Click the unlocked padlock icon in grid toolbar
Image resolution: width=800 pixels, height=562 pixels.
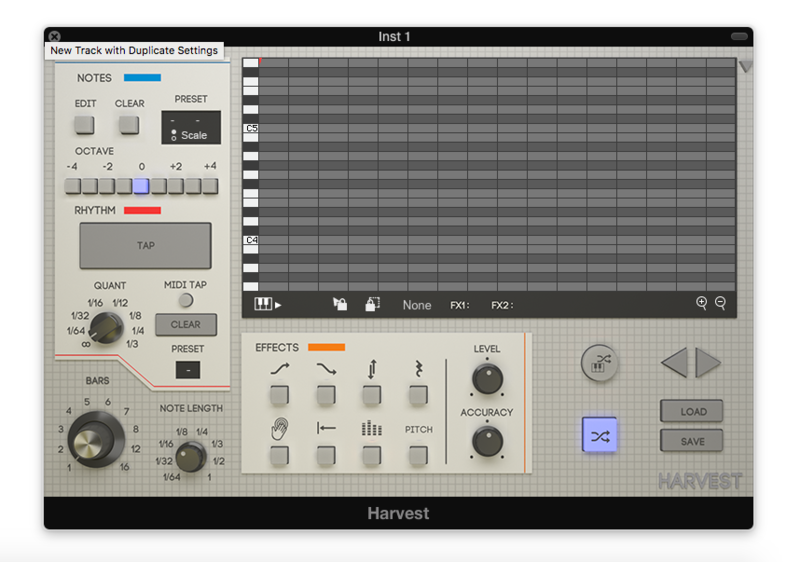340,304
